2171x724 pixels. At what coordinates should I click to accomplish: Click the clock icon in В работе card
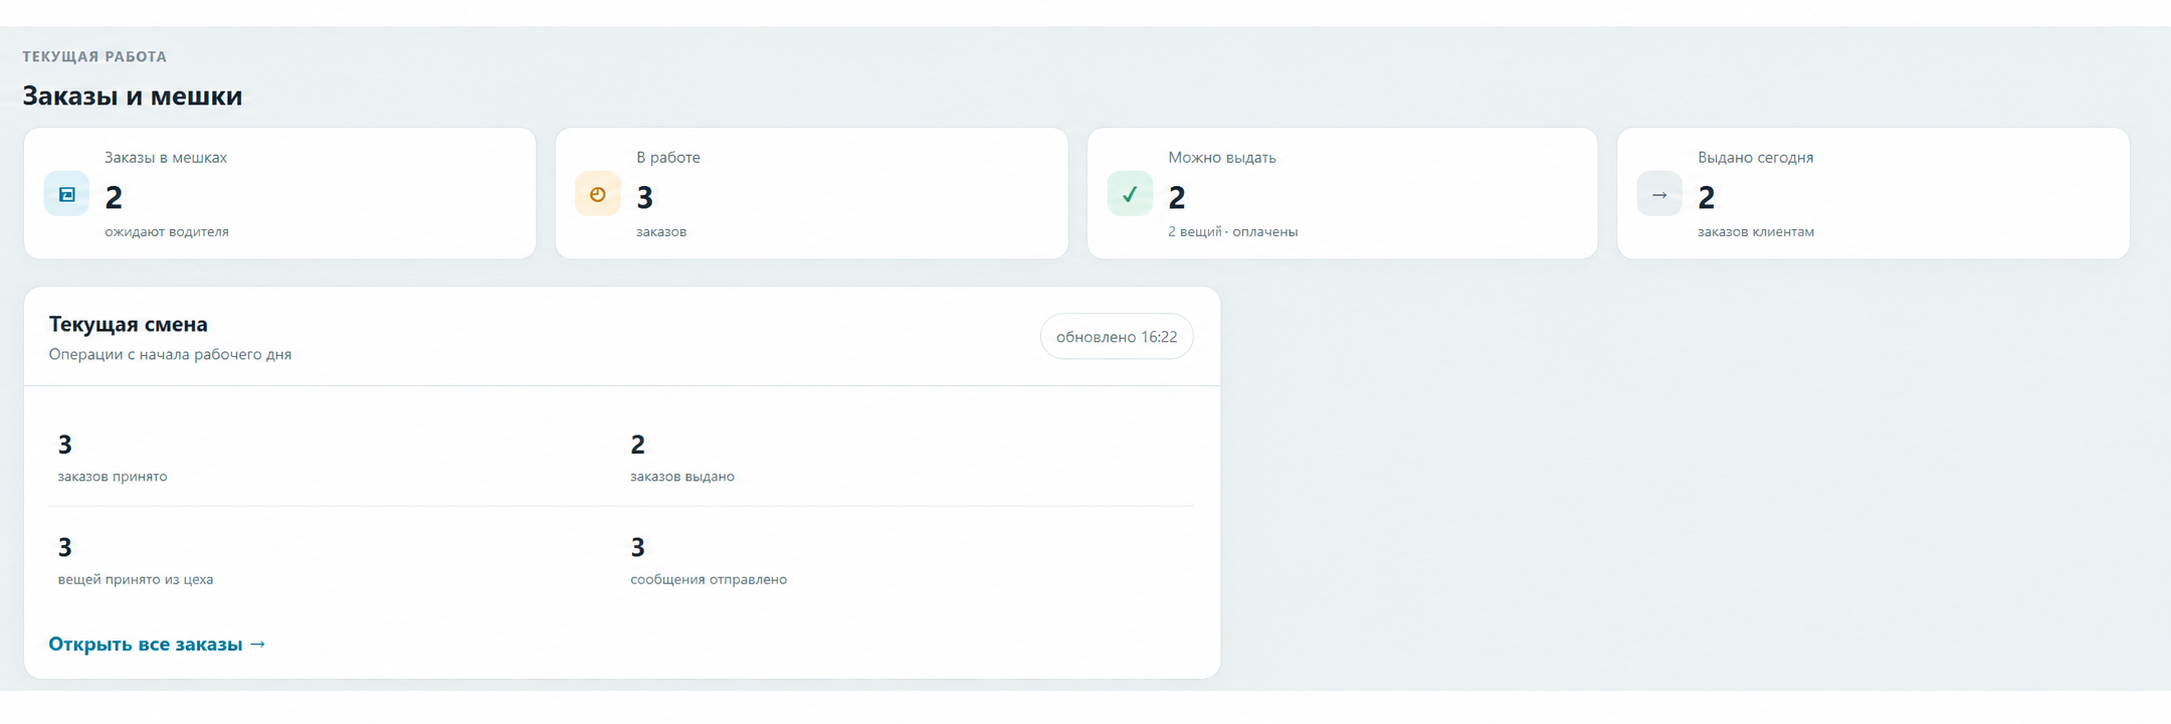point(598,194)
